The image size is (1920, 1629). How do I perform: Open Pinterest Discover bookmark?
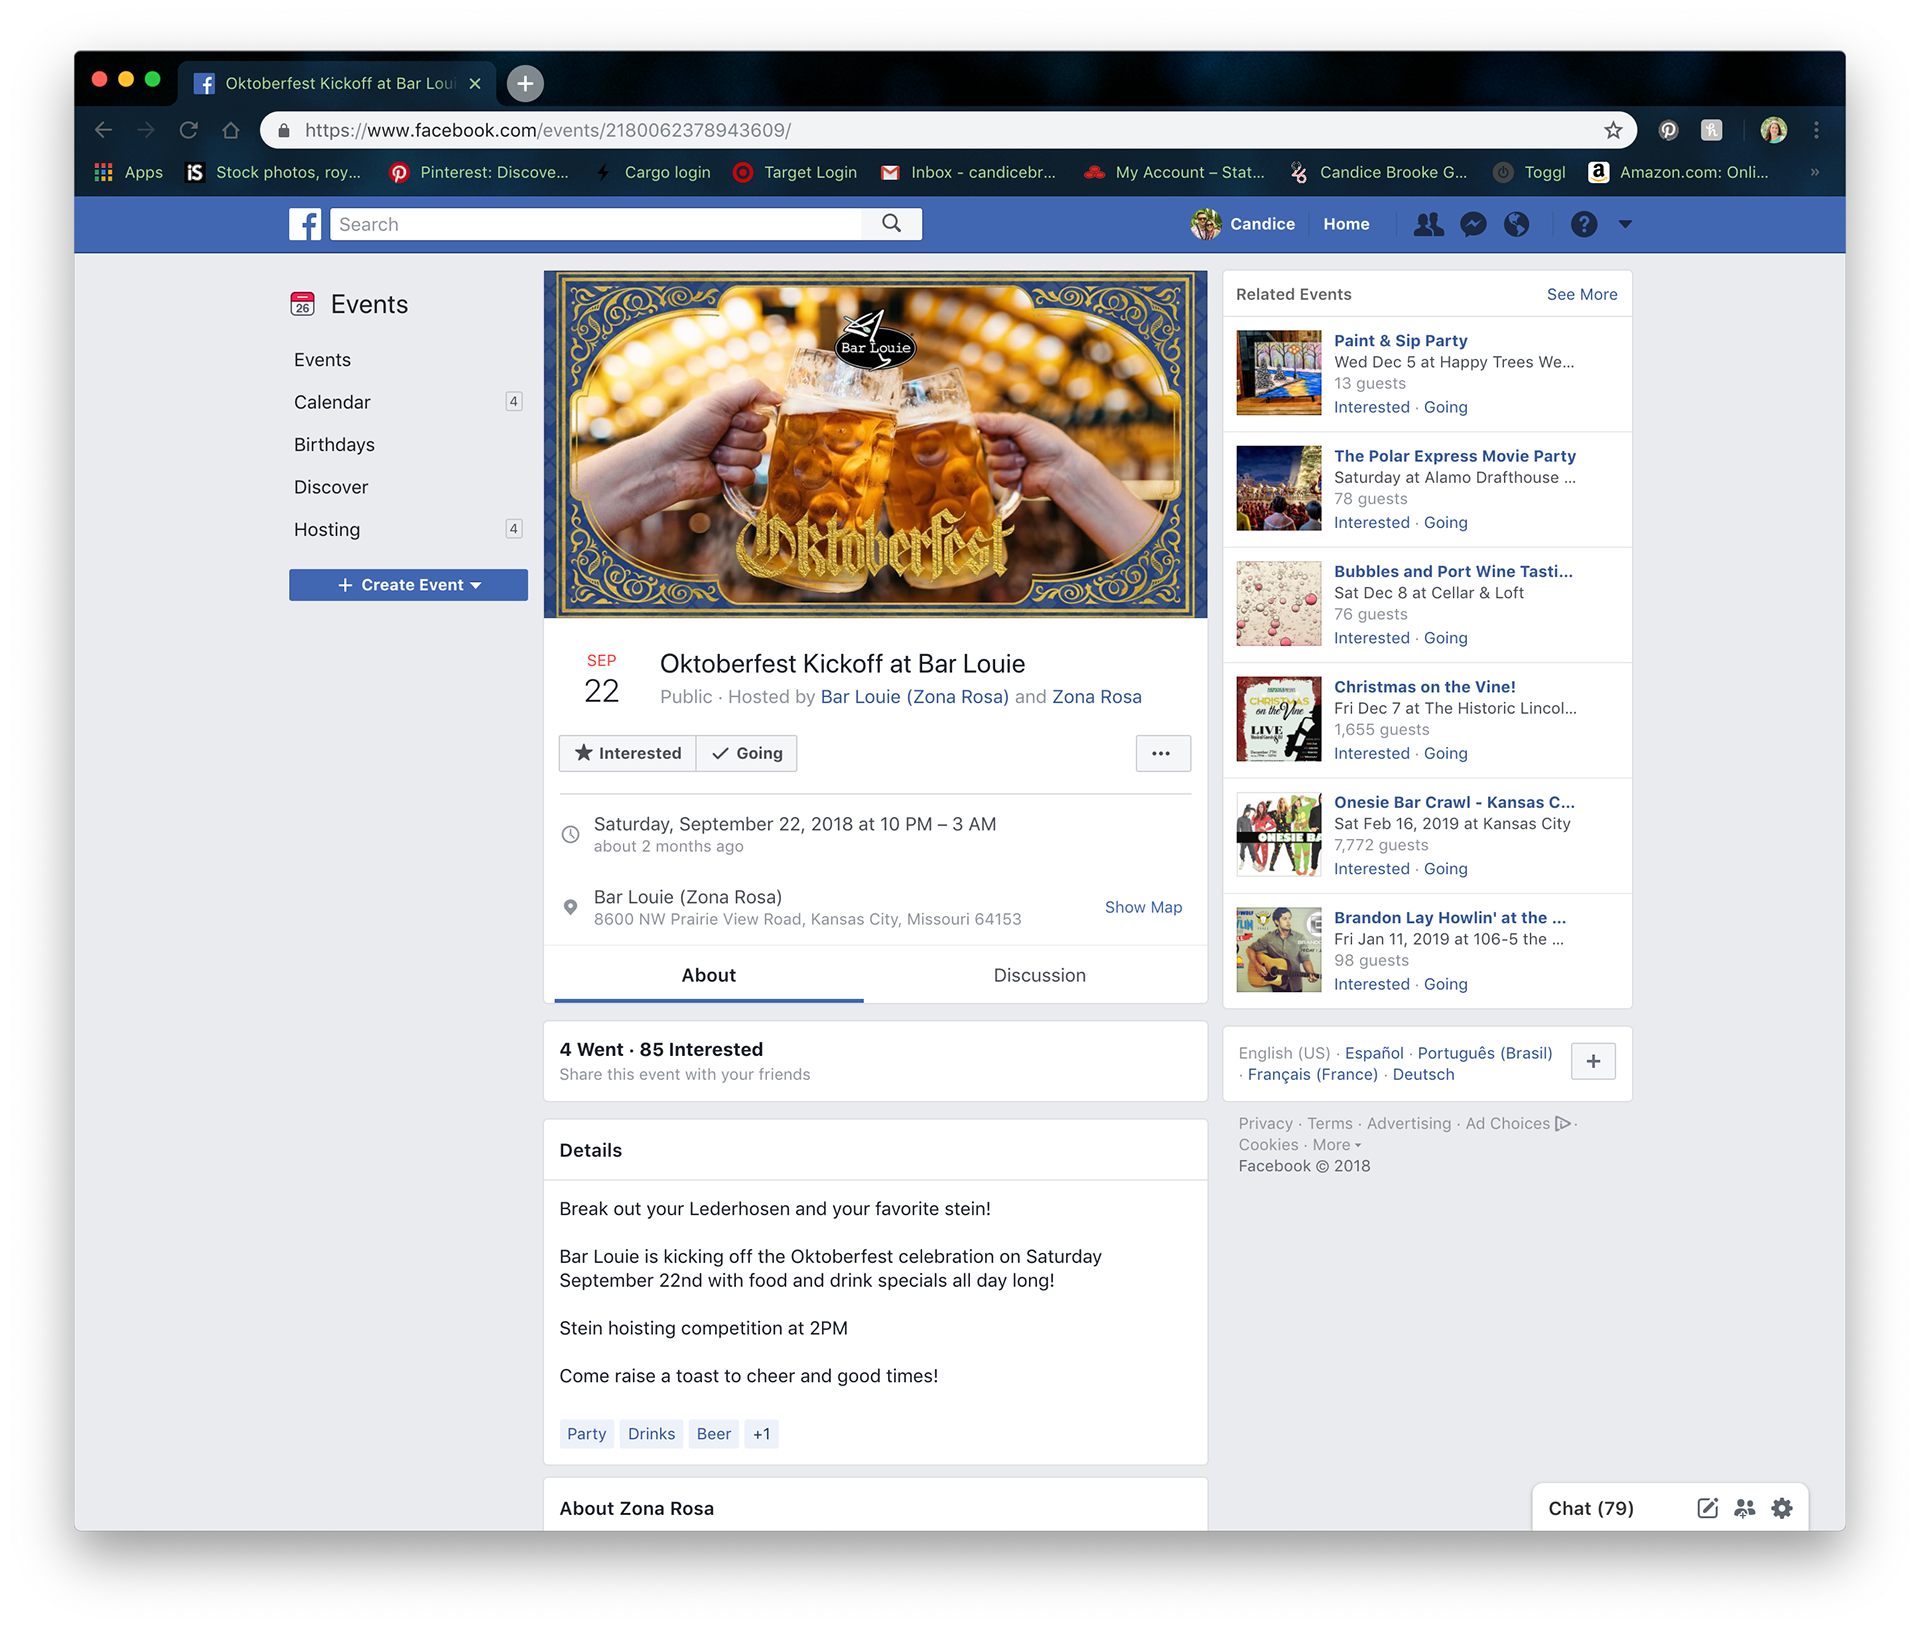coord(479,172)
